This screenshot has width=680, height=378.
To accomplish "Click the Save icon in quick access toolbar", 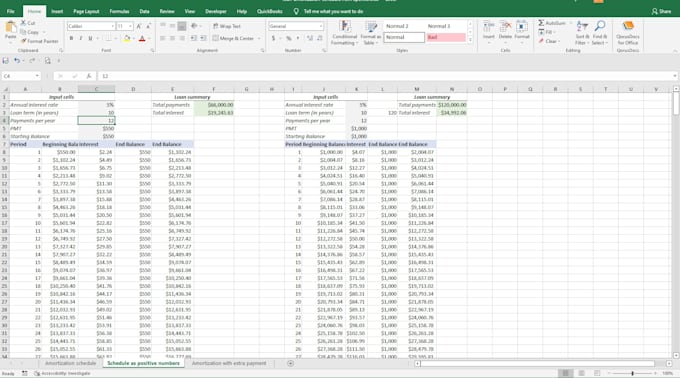I will point(6,61).
